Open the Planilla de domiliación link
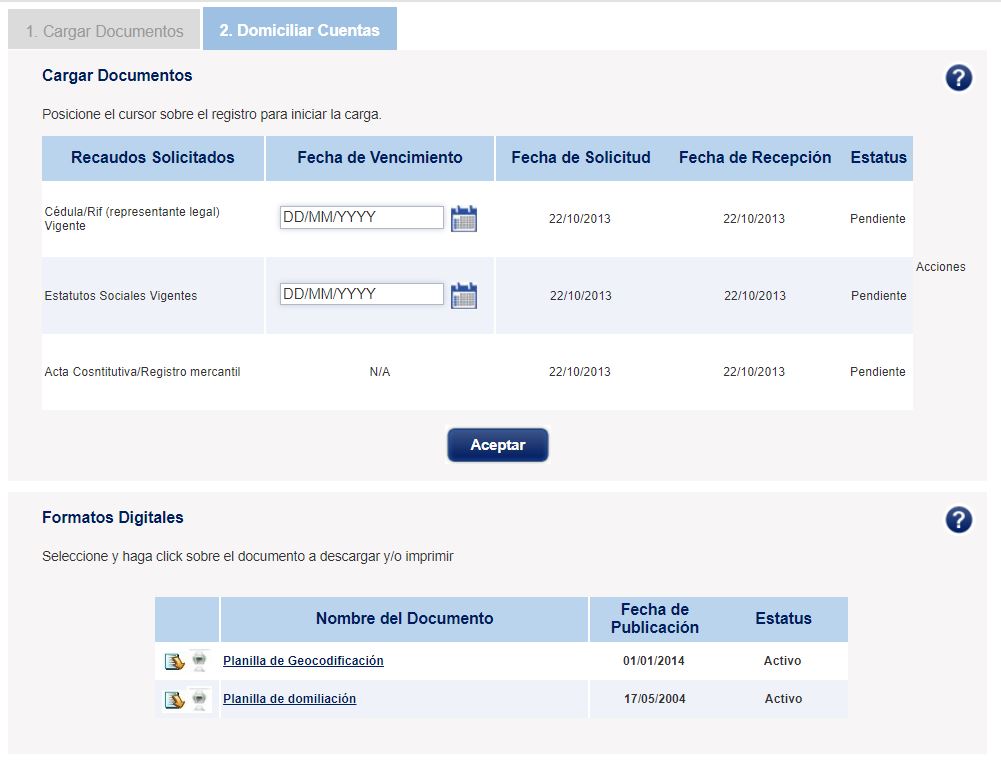The height and width of the screenshot is (768, 1001). [x=289, y=699]
